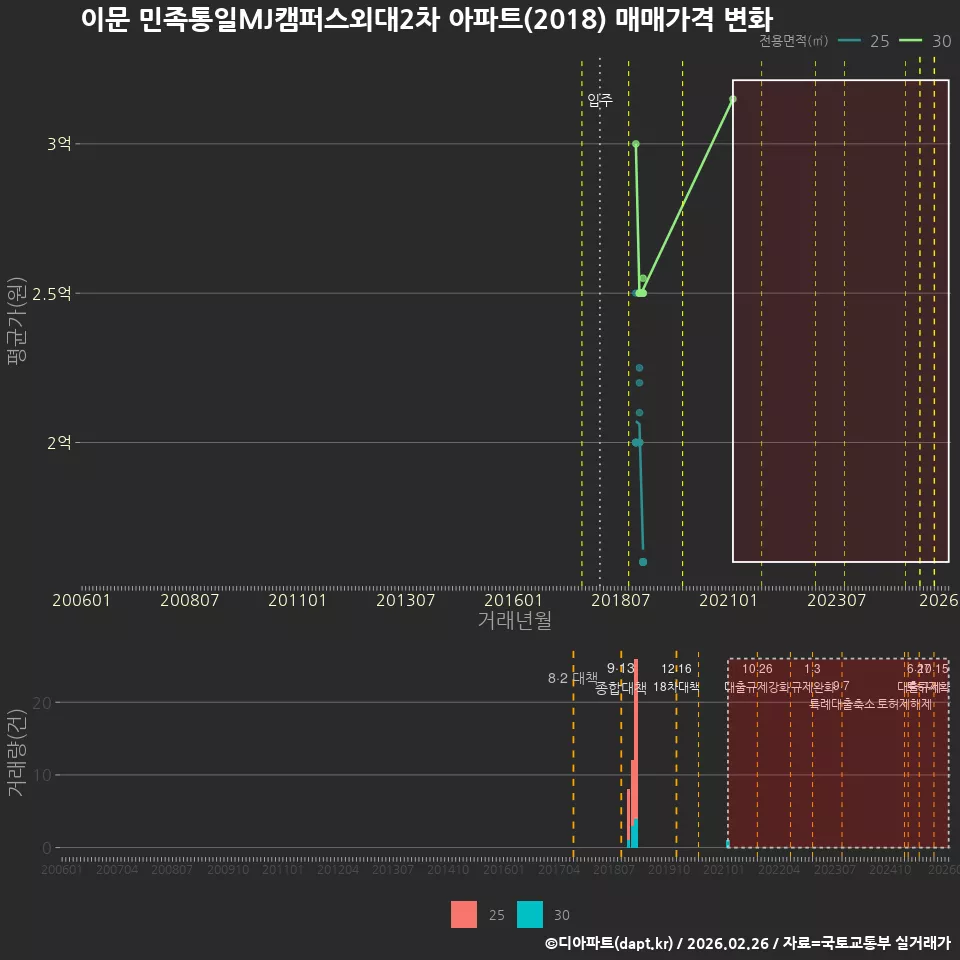Screen dimensions: 960x960
Task: Click the small cyan bar near 202101
Action: click(x=727, y=844)
